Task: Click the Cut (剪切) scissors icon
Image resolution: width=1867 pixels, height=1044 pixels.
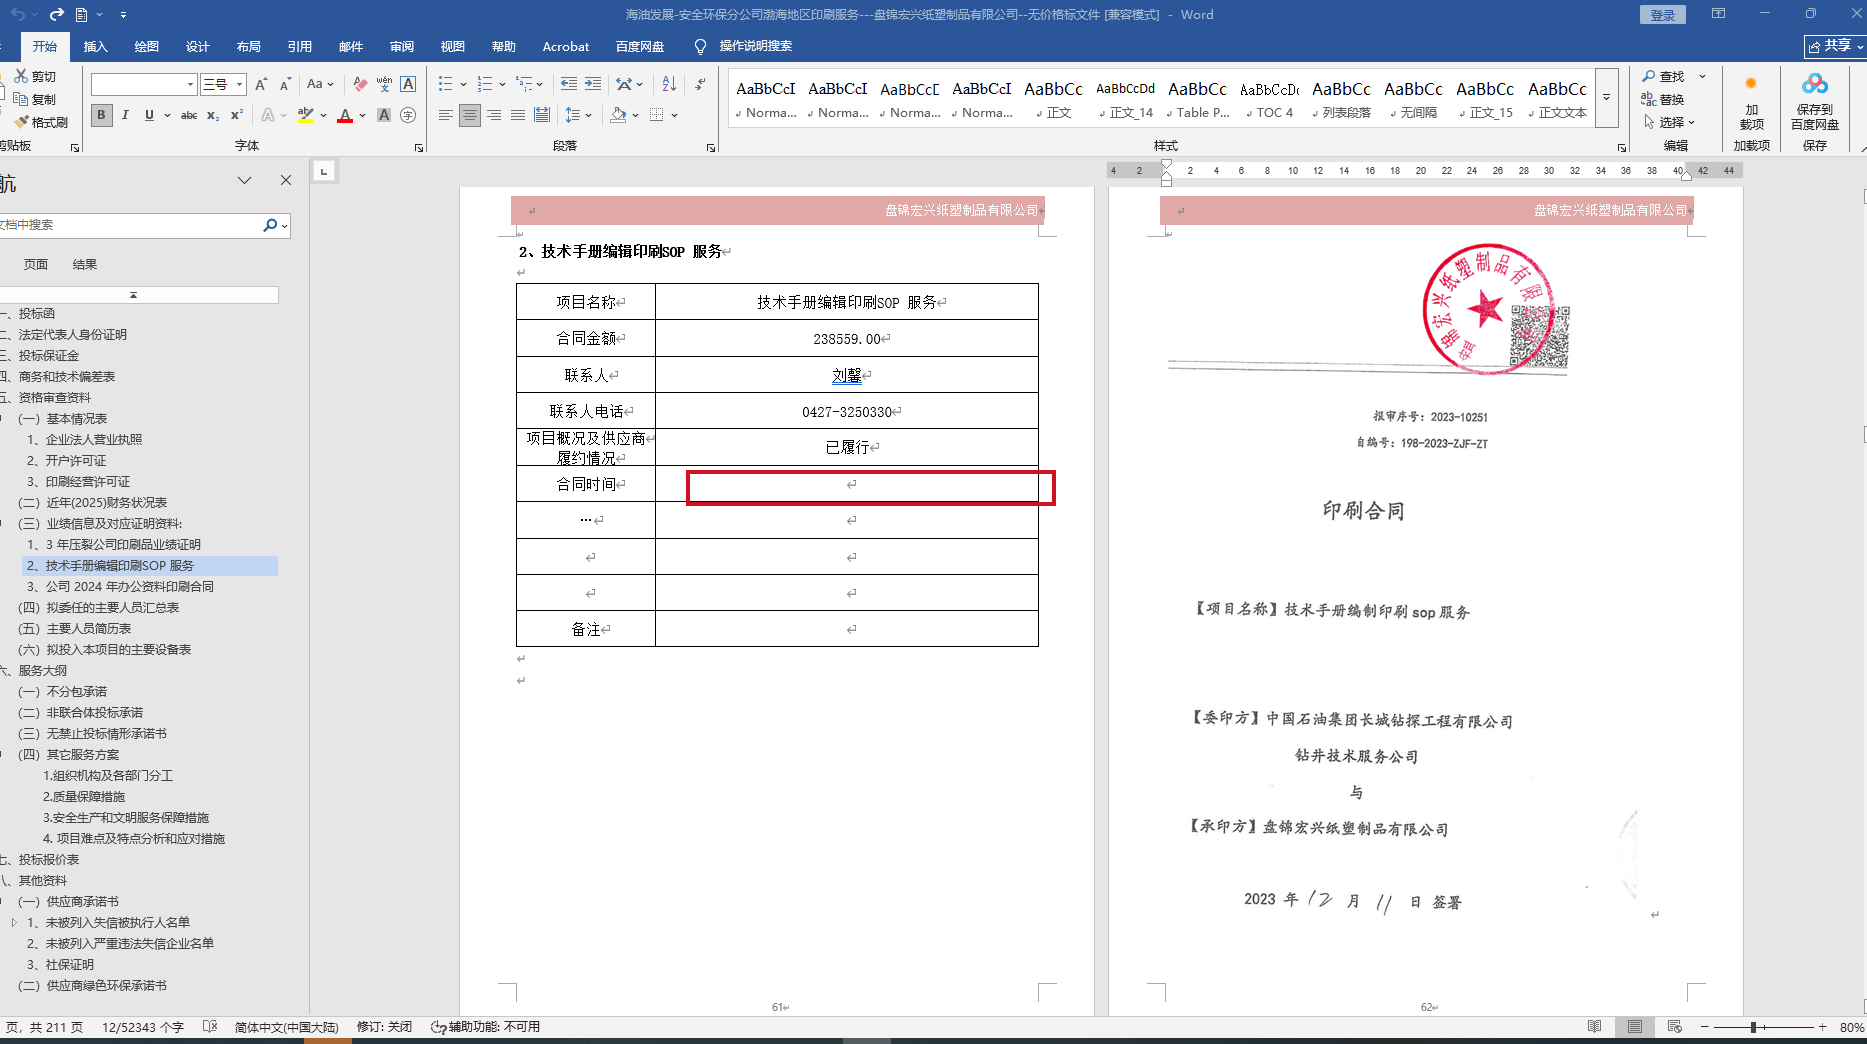Action: (x=21, y=76)
